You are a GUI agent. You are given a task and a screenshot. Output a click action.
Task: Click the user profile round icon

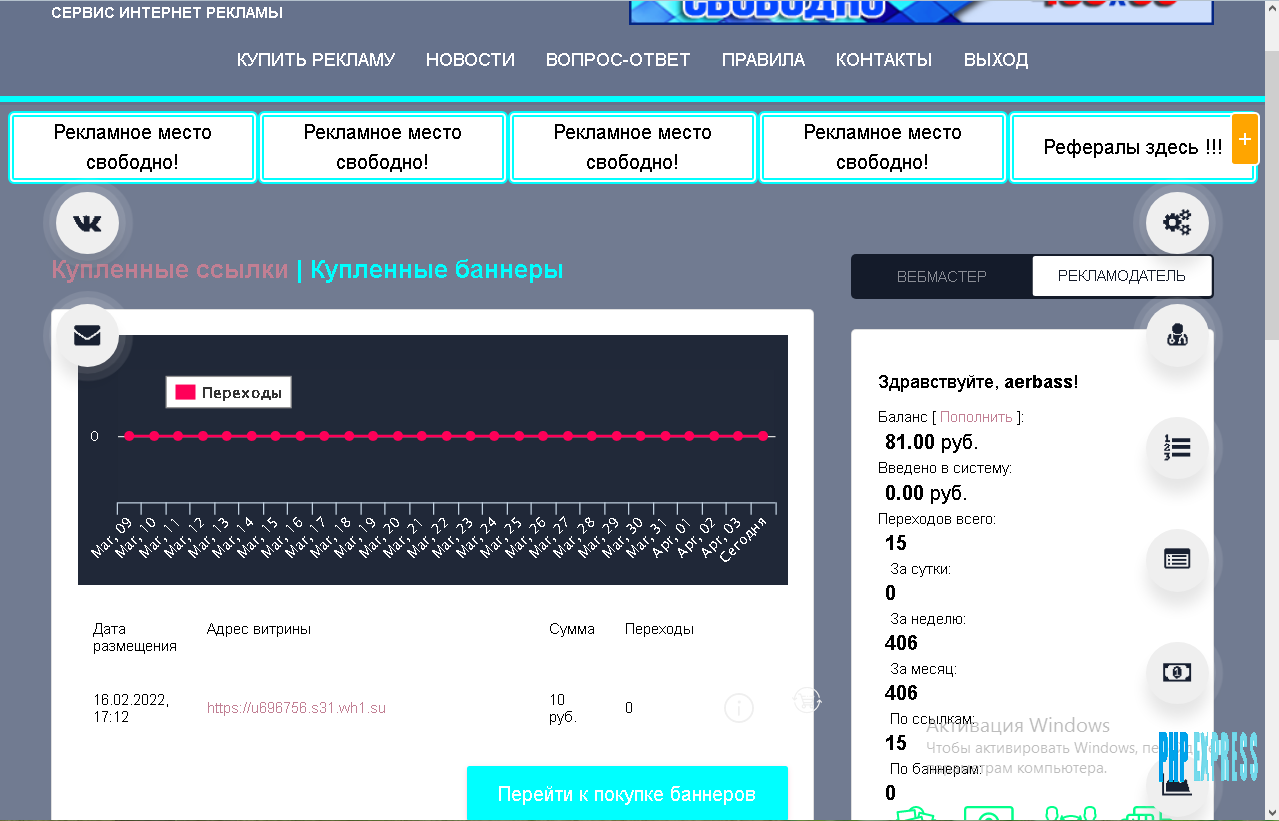click(1177, 335)
